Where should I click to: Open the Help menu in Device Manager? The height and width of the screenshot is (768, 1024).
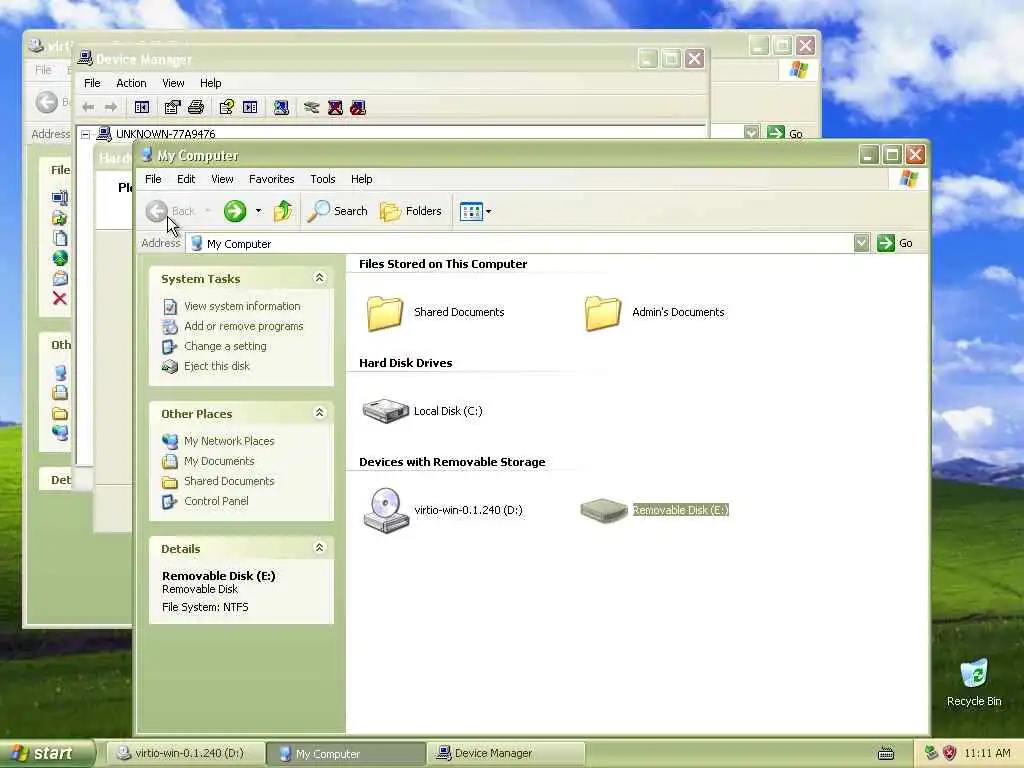(x=210, y=83)
